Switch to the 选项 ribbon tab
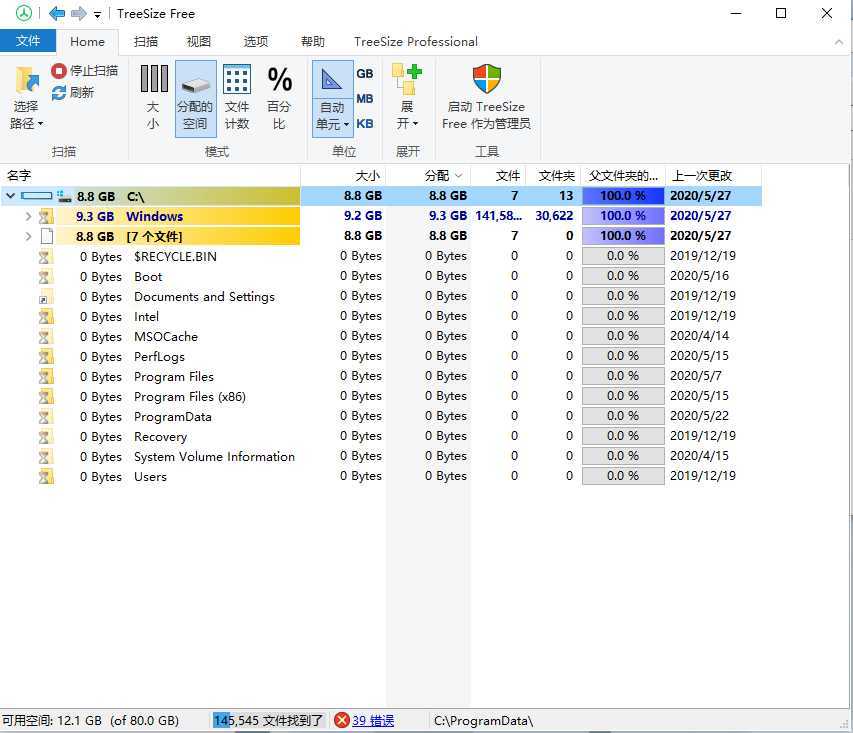853x733 pixels. point(256,42)
